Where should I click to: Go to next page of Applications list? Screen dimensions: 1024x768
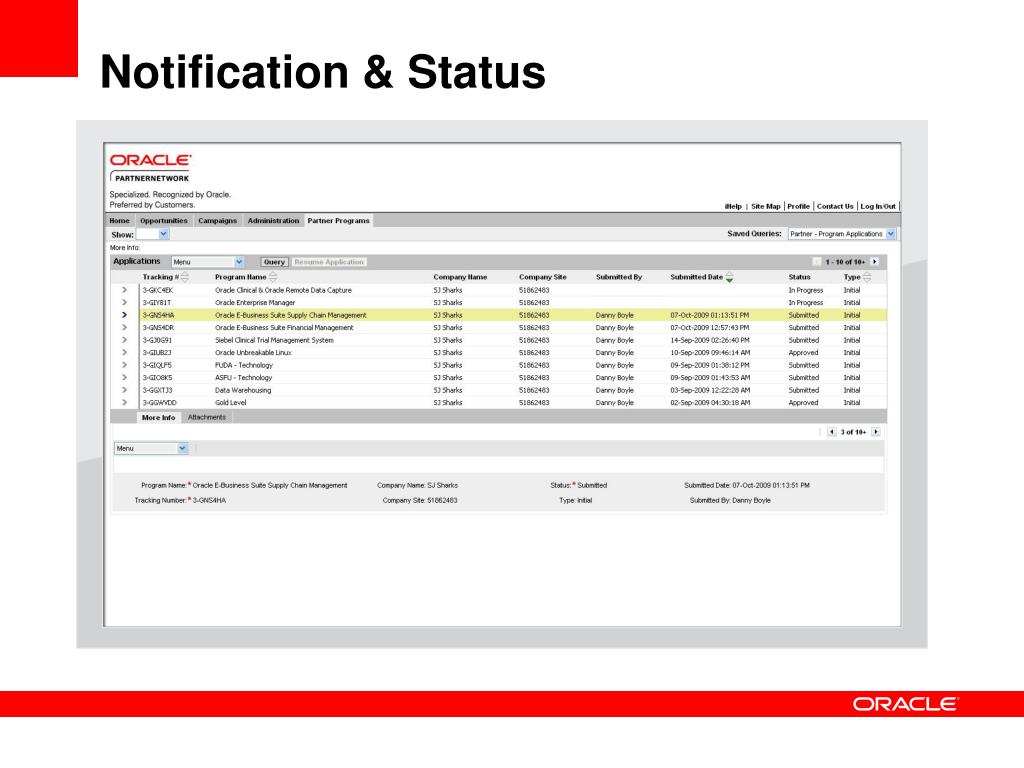874,262
